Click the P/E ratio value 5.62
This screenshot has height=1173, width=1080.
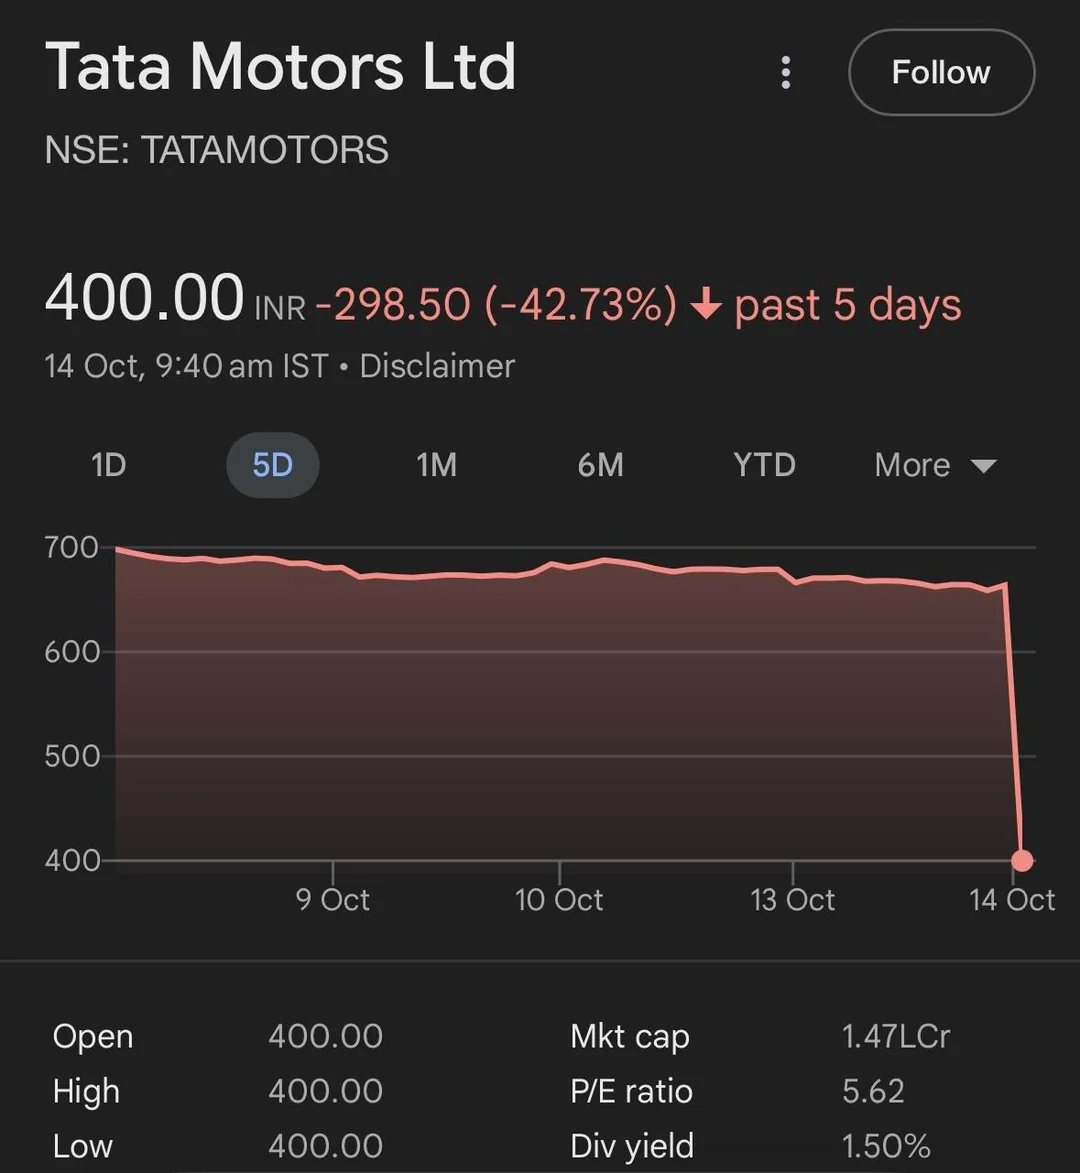[x=873, y=1091]
